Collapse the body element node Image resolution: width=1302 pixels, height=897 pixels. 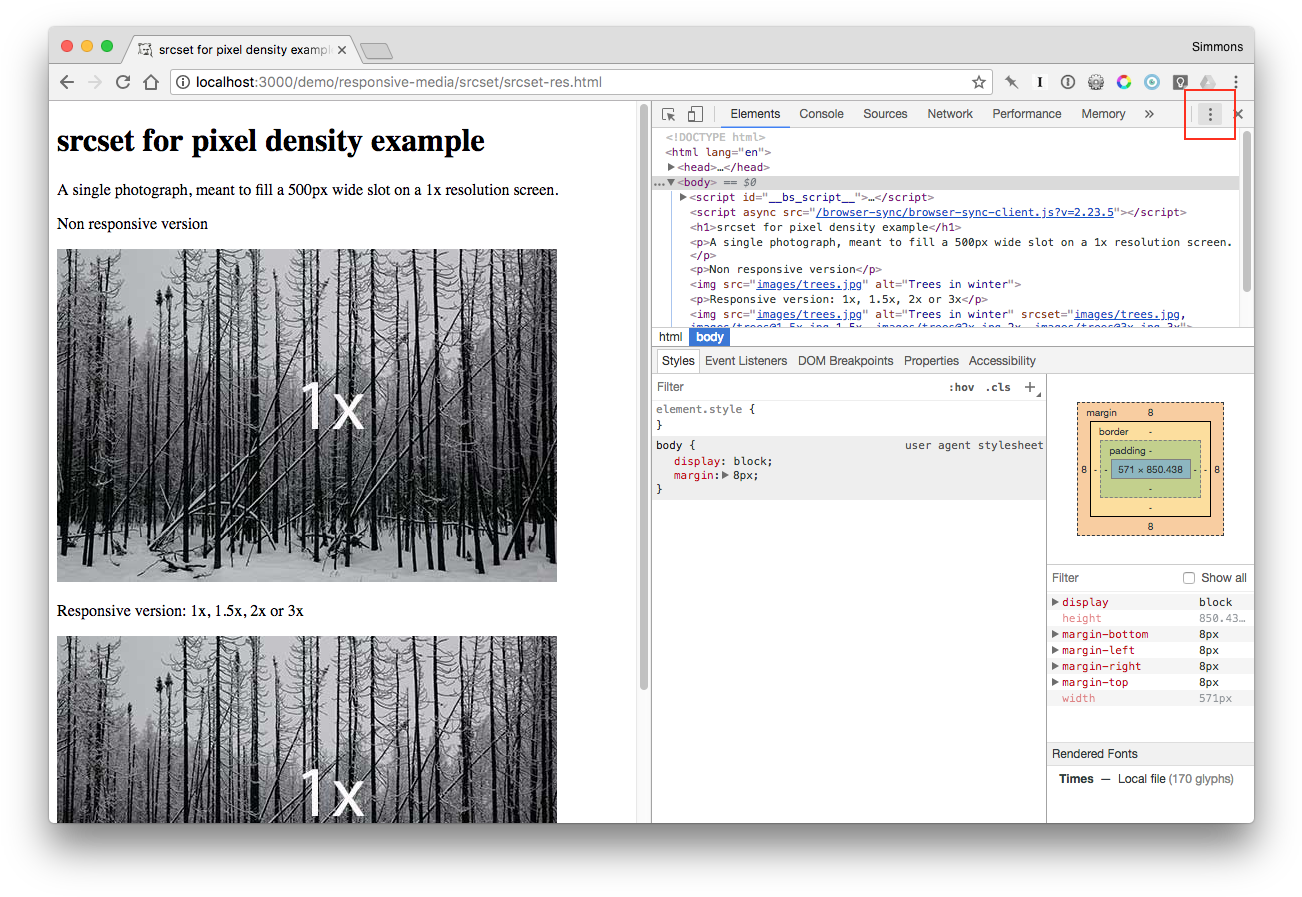[672, 182]
